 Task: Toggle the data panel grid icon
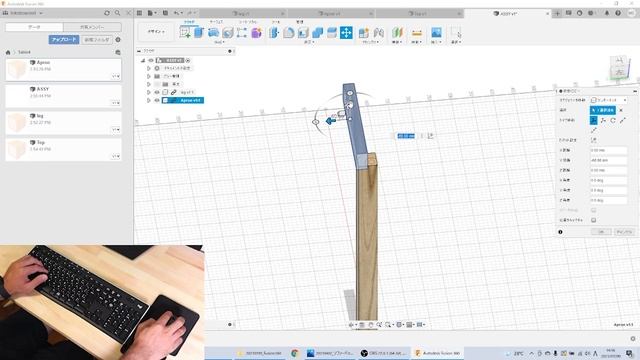[x=140, y=13]
